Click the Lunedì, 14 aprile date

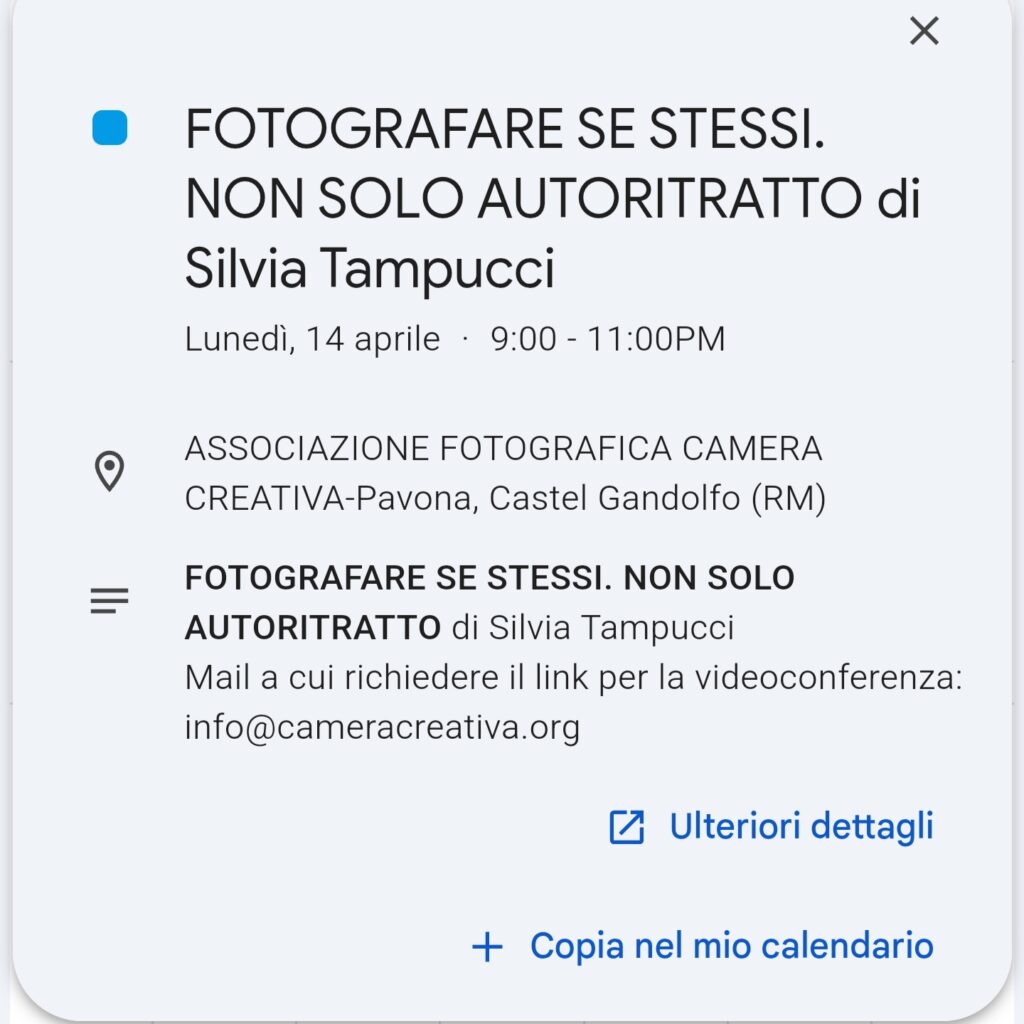(312, 339)
